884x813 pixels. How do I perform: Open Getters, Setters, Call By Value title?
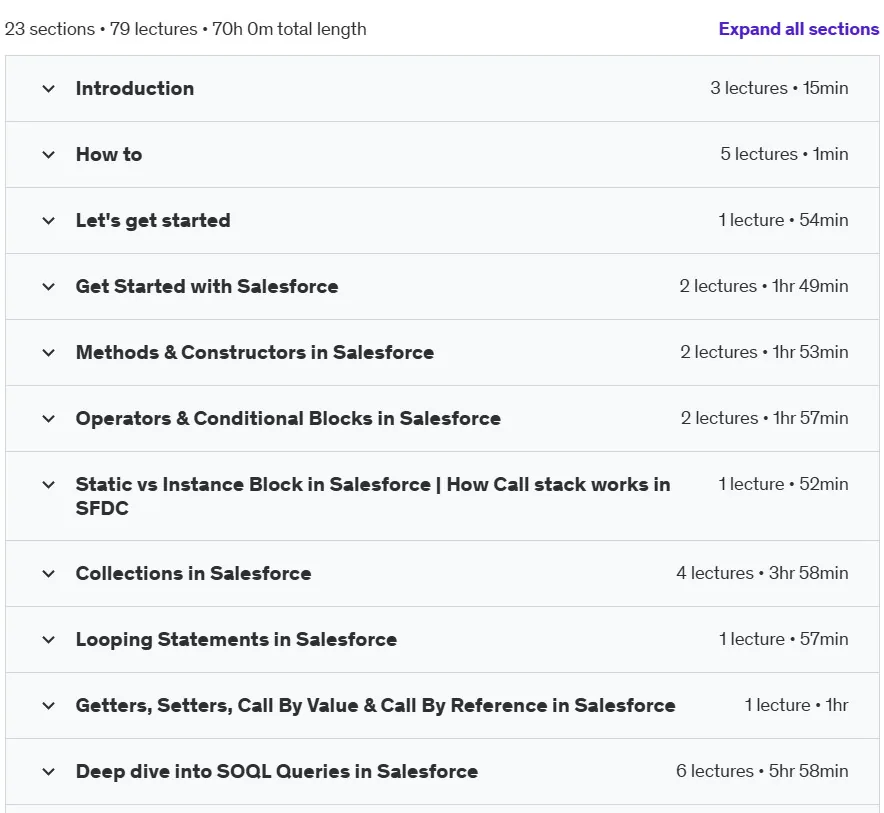tap(375, 705)
